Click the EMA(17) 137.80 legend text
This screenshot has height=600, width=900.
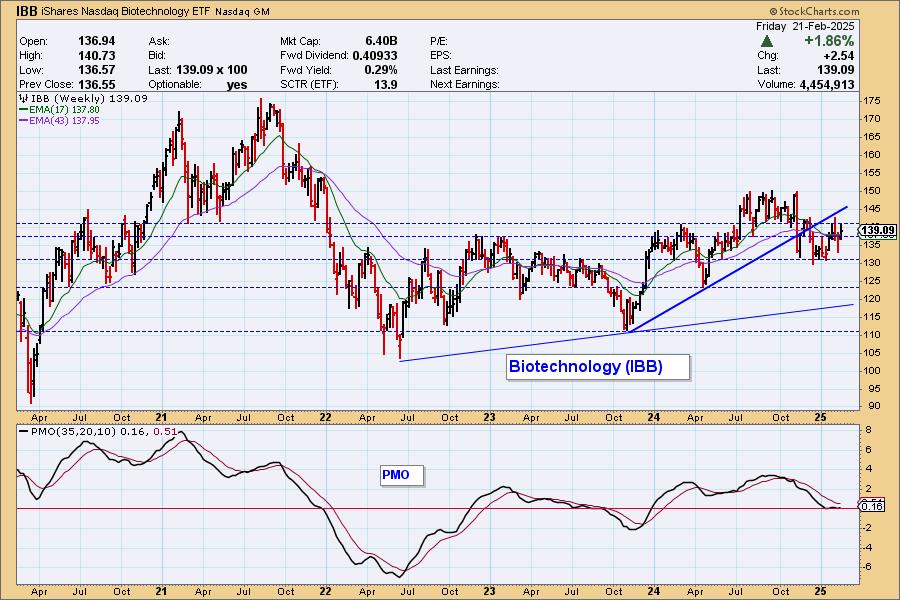click(64, 110)
